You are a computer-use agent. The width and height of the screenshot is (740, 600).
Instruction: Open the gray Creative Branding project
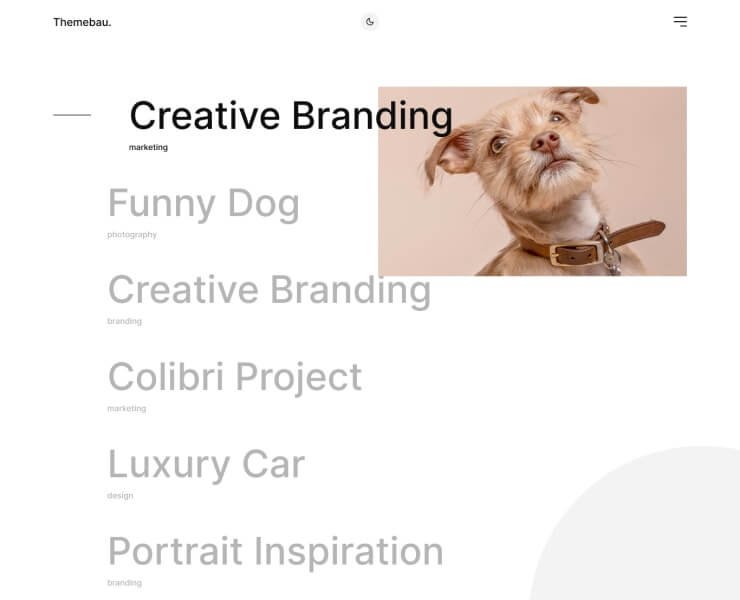(269, 290)
